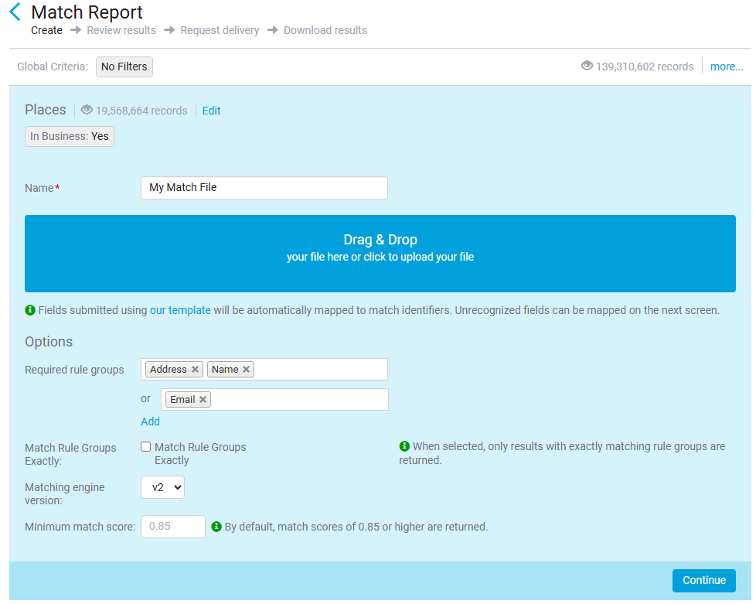Click the info icon next to exact matching note
This screenshot has height=604, width=756.
[x=404, y=446]
